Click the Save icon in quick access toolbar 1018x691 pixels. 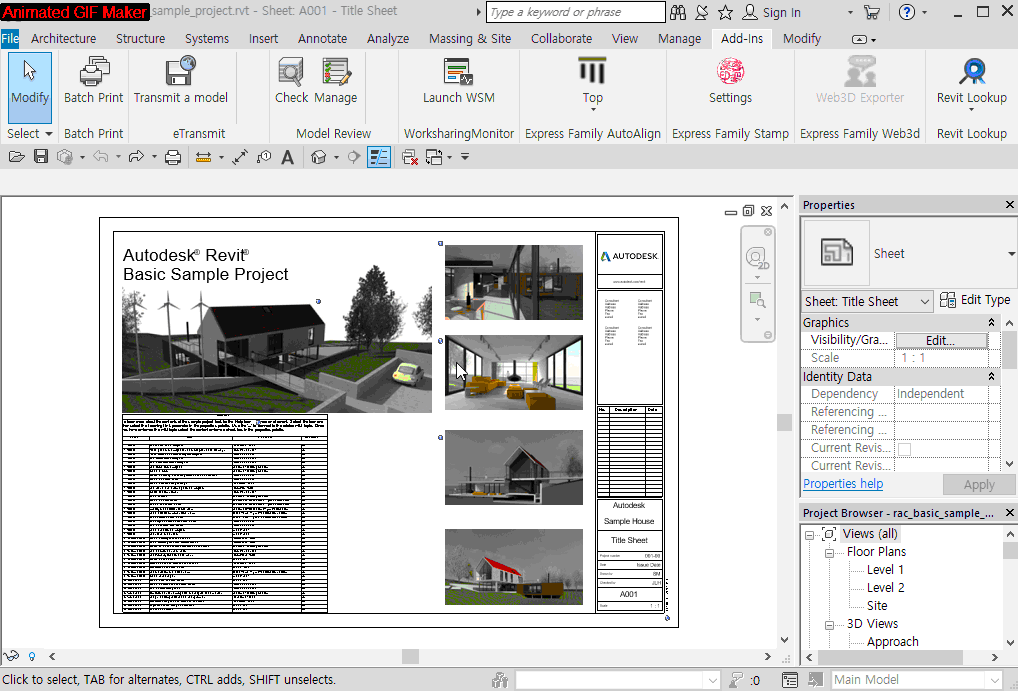(41, 157)
